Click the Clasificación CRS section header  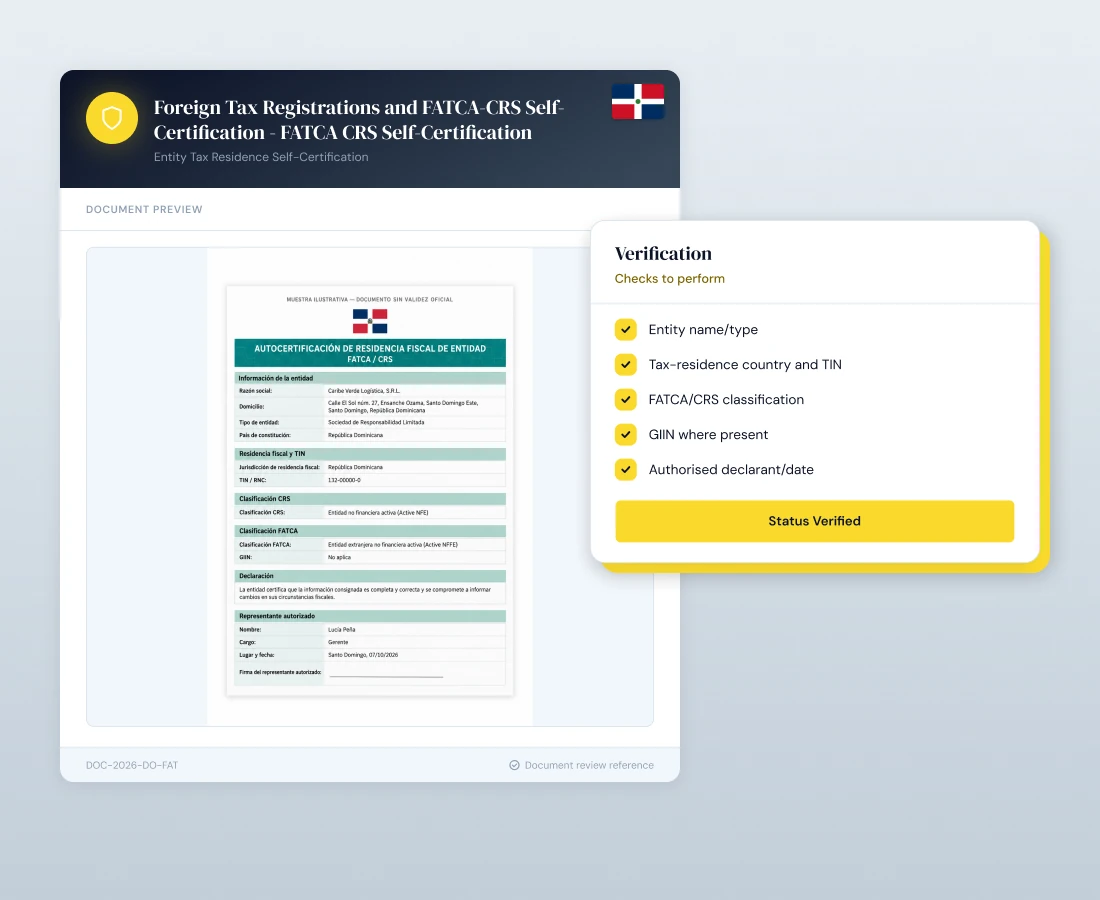pyautogui.click(x=370, y=499)
